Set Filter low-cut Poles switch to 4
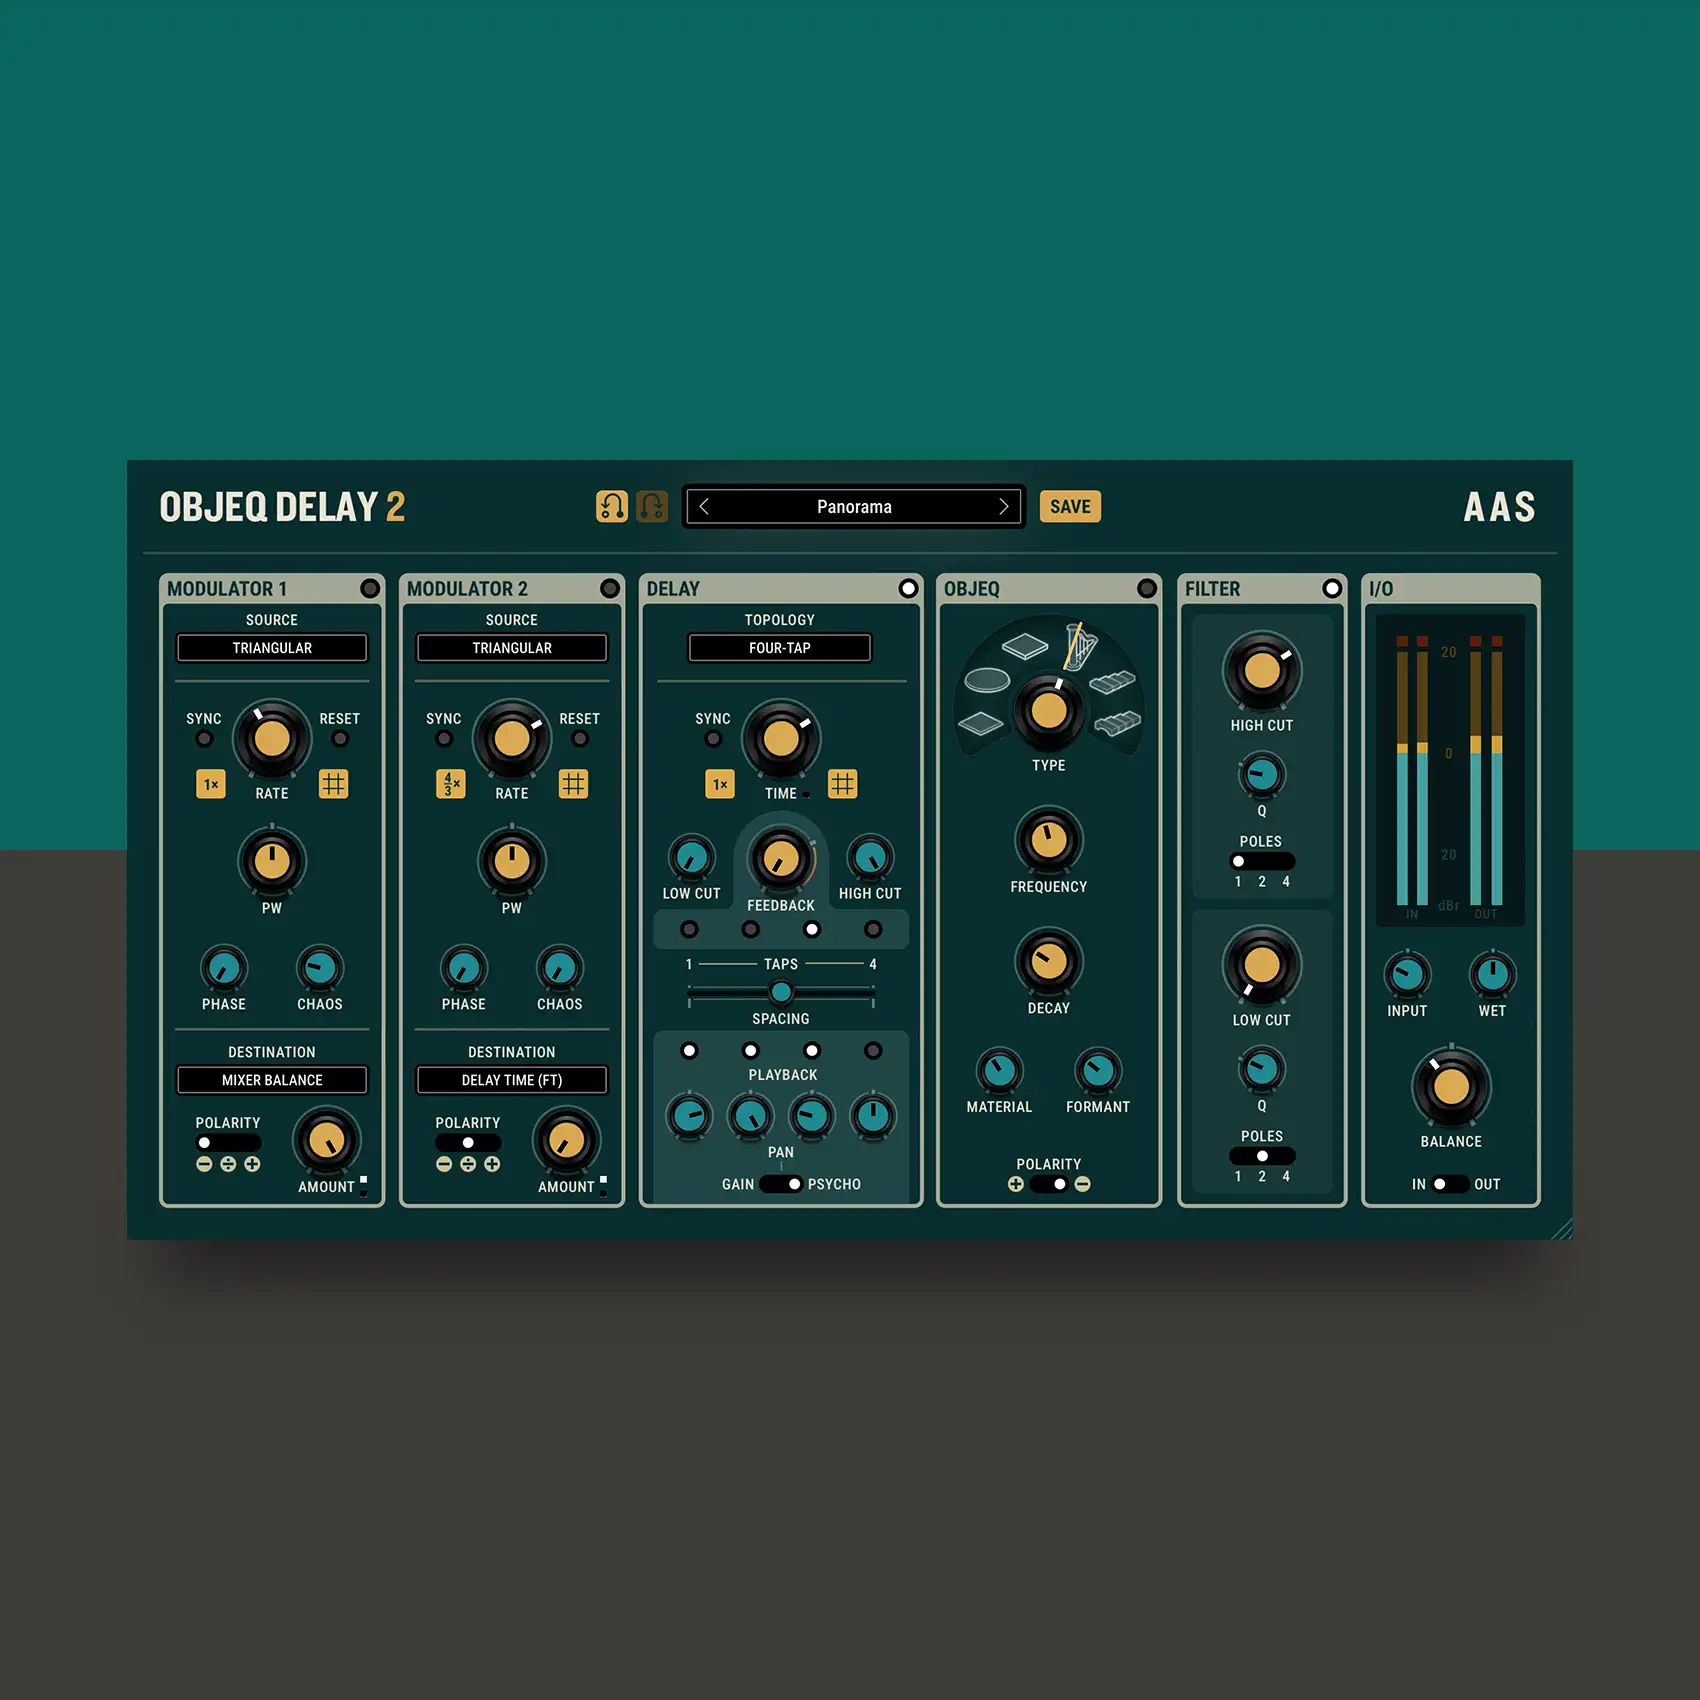This screenshot has height=1700, width=1700. click(x=1287, y=1155)
